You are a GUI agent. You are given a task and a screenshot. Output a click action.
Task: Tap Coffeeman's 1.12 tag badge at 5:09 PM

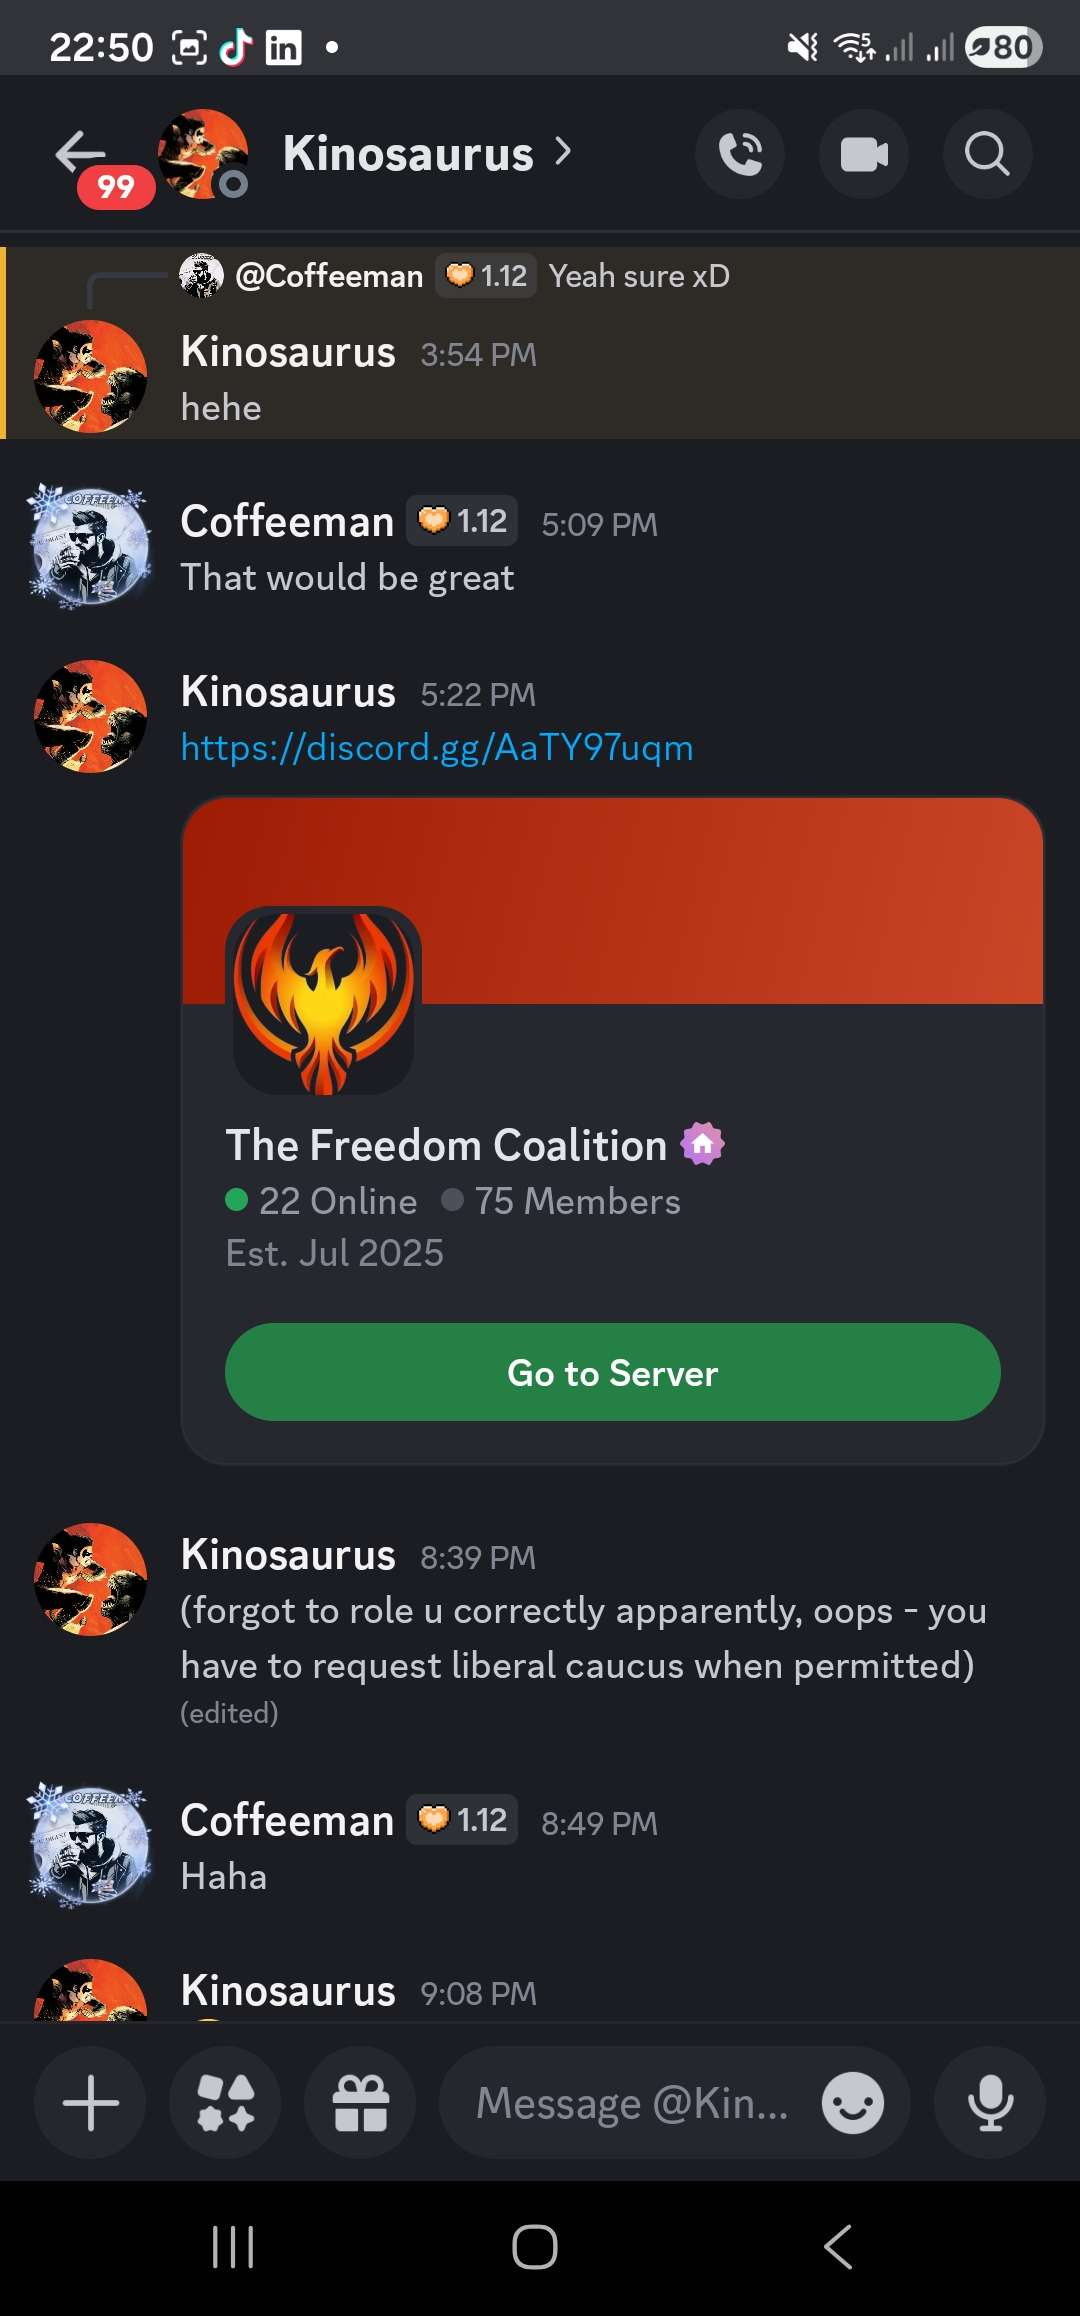[462, 521]
